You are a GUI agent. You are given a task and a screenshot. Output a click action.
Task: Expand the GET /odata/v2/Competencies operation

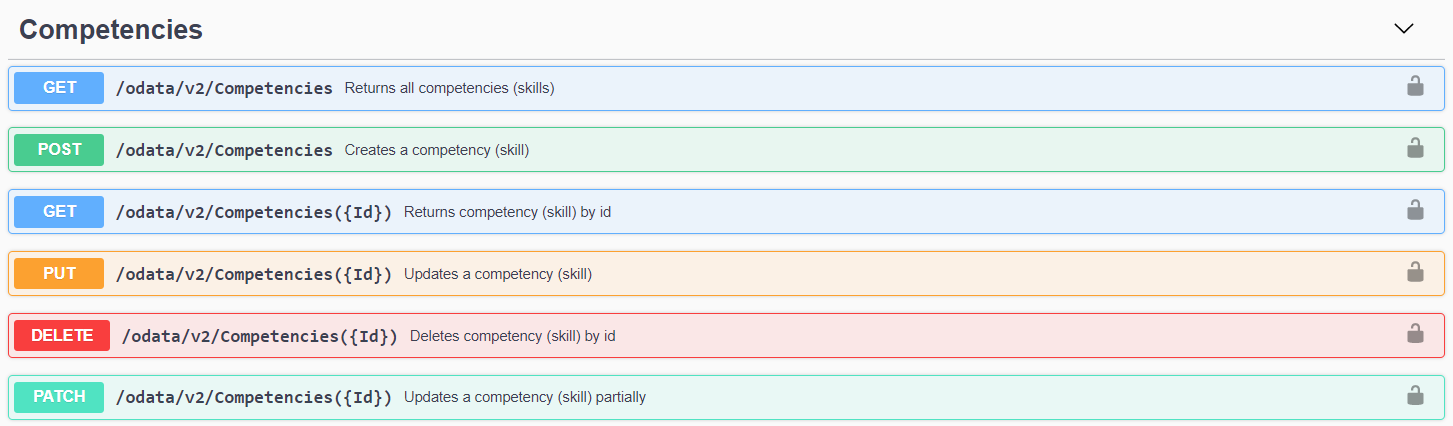(224, 88)
